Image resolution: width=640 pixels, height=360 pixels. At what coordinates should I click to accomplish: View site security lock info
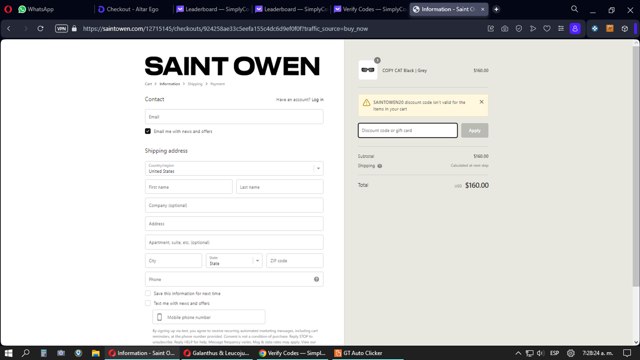click(x=74, y=29)
